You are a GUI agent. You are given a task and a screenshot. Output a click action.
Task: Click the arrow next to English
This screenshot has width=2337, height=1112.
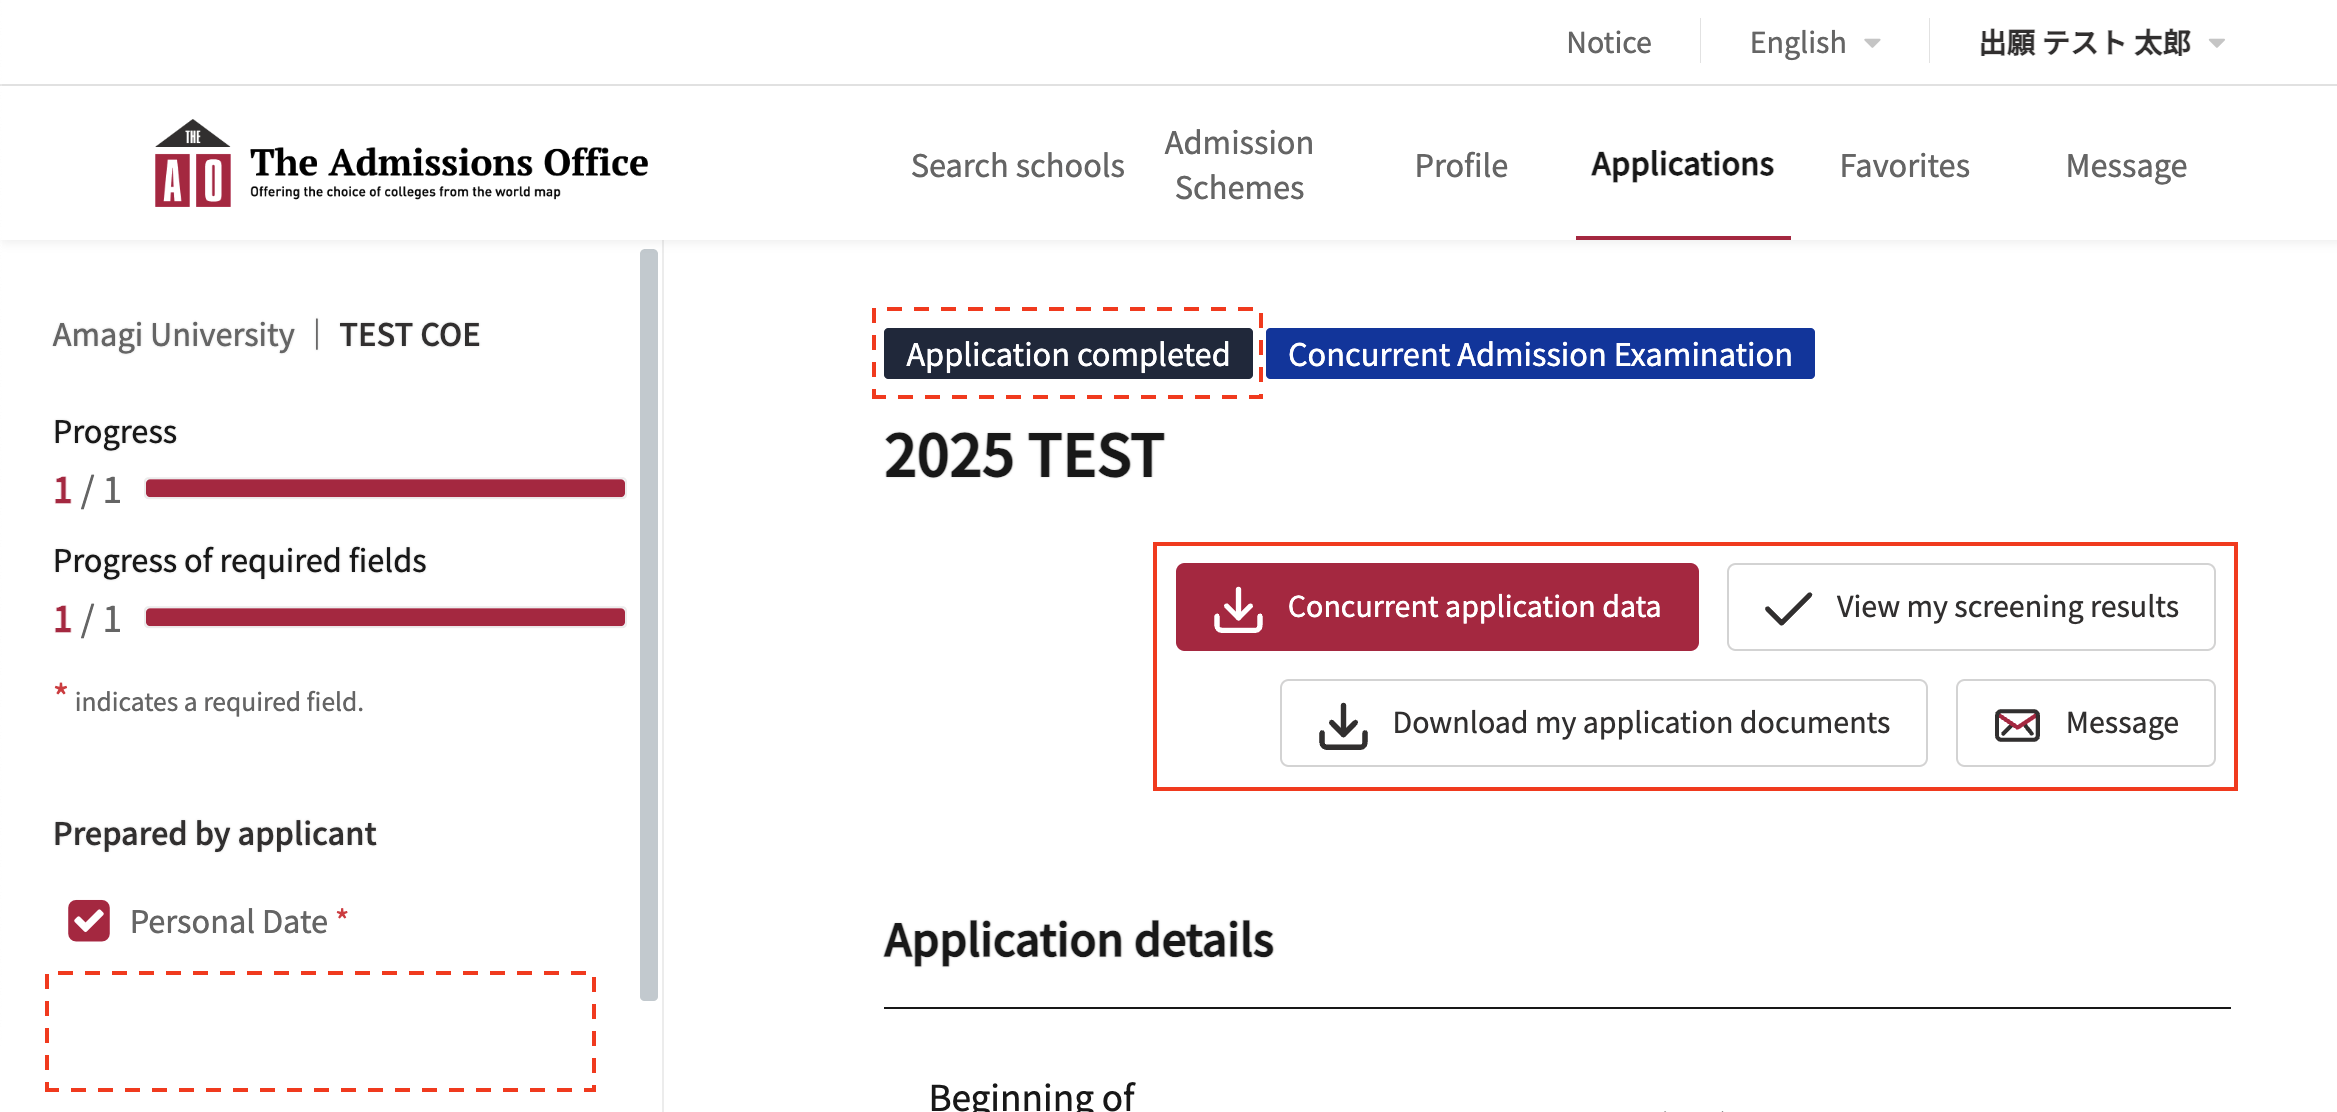[1873, 43]
